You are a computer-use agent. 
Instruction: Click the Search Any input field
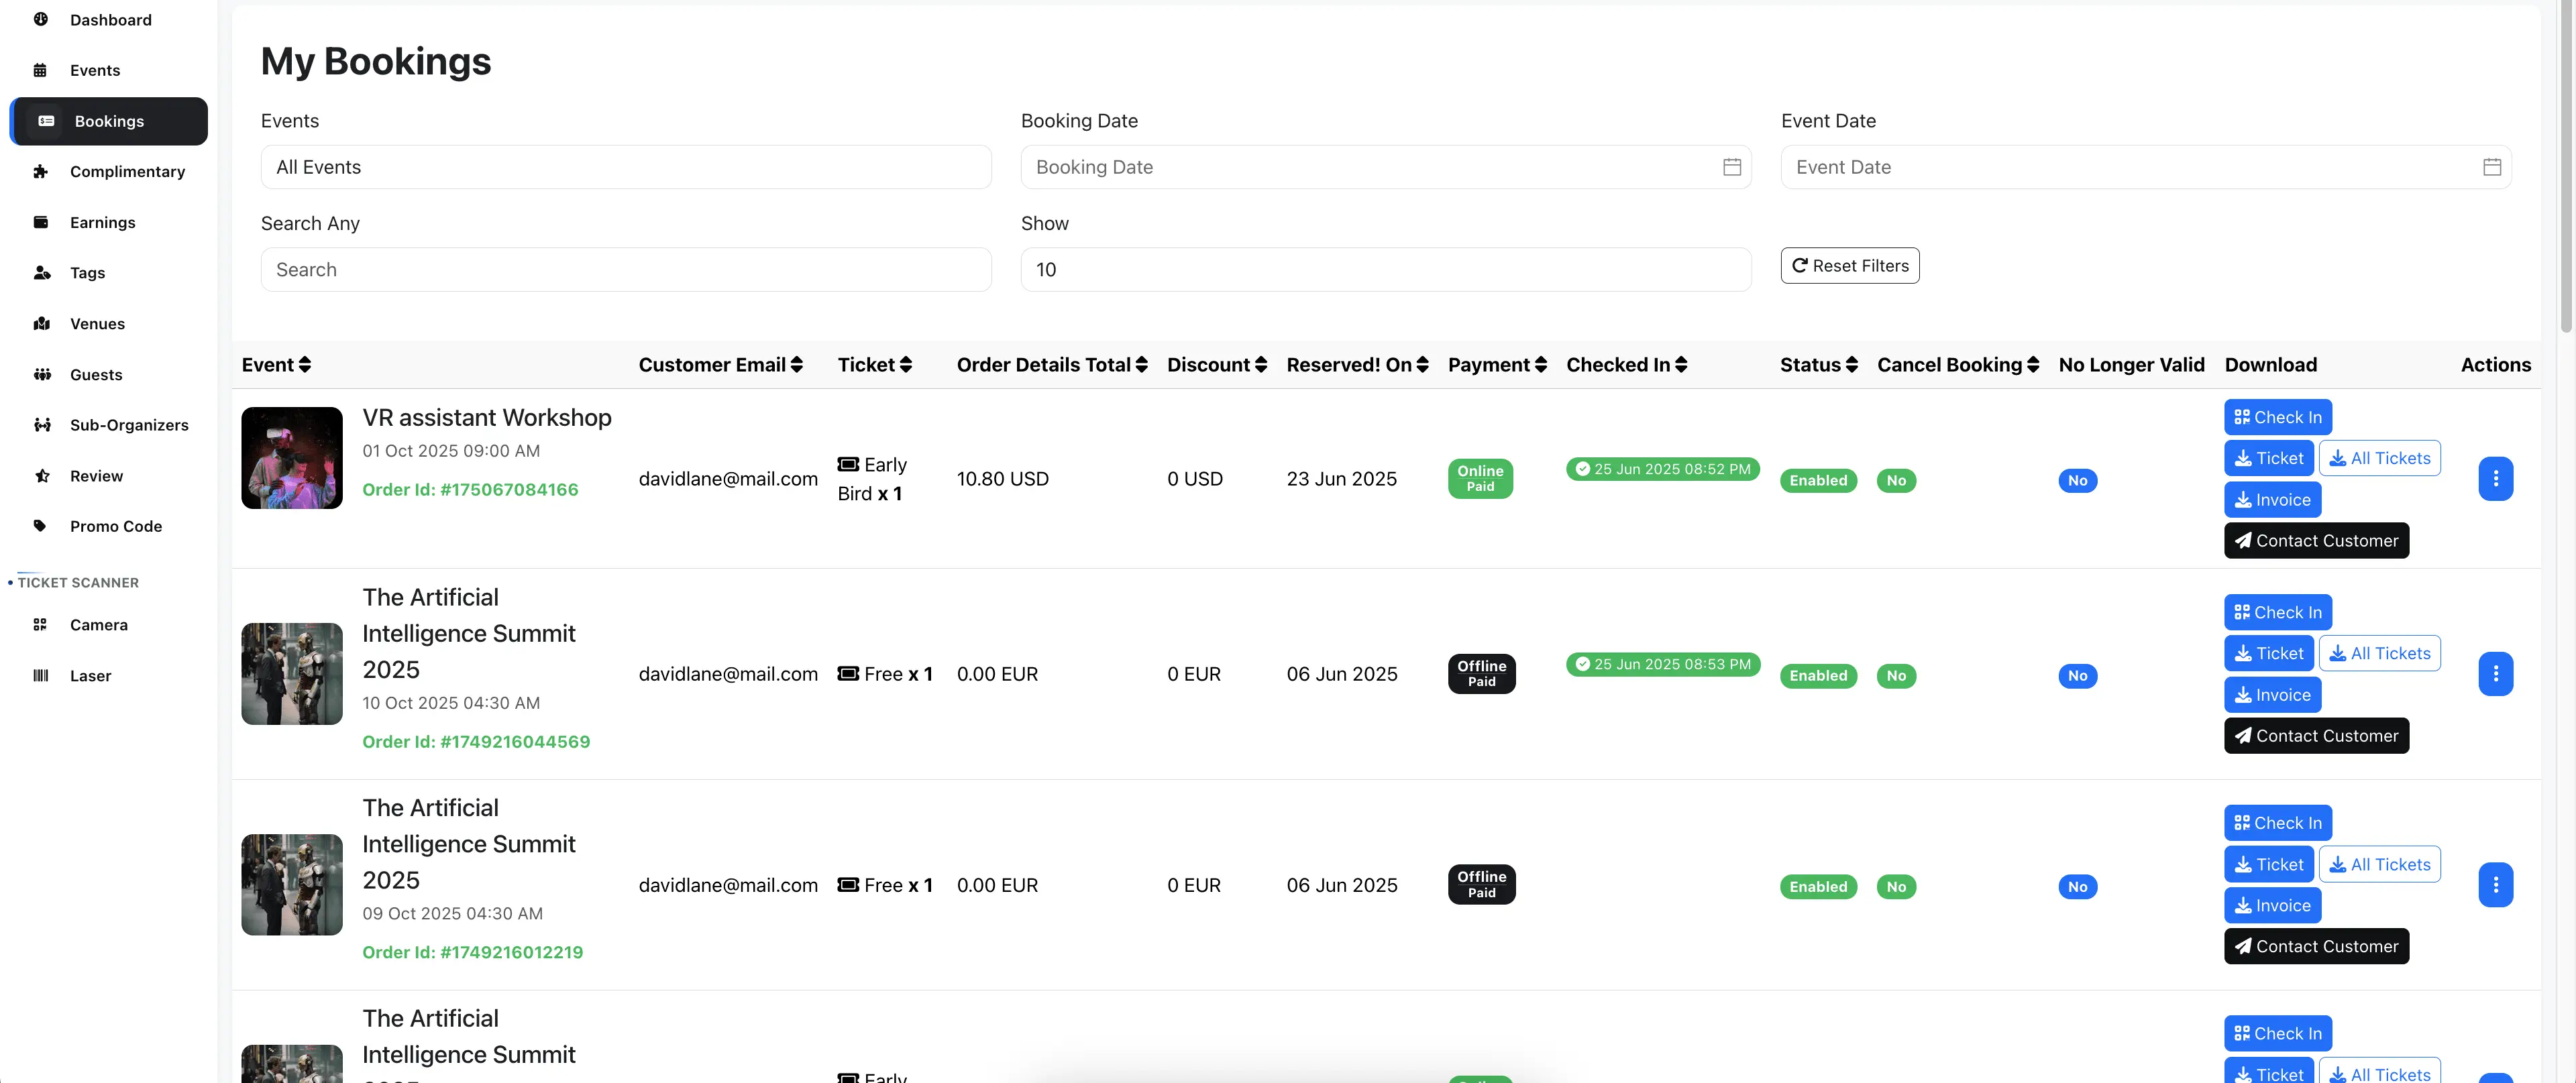tap(625, 270)
